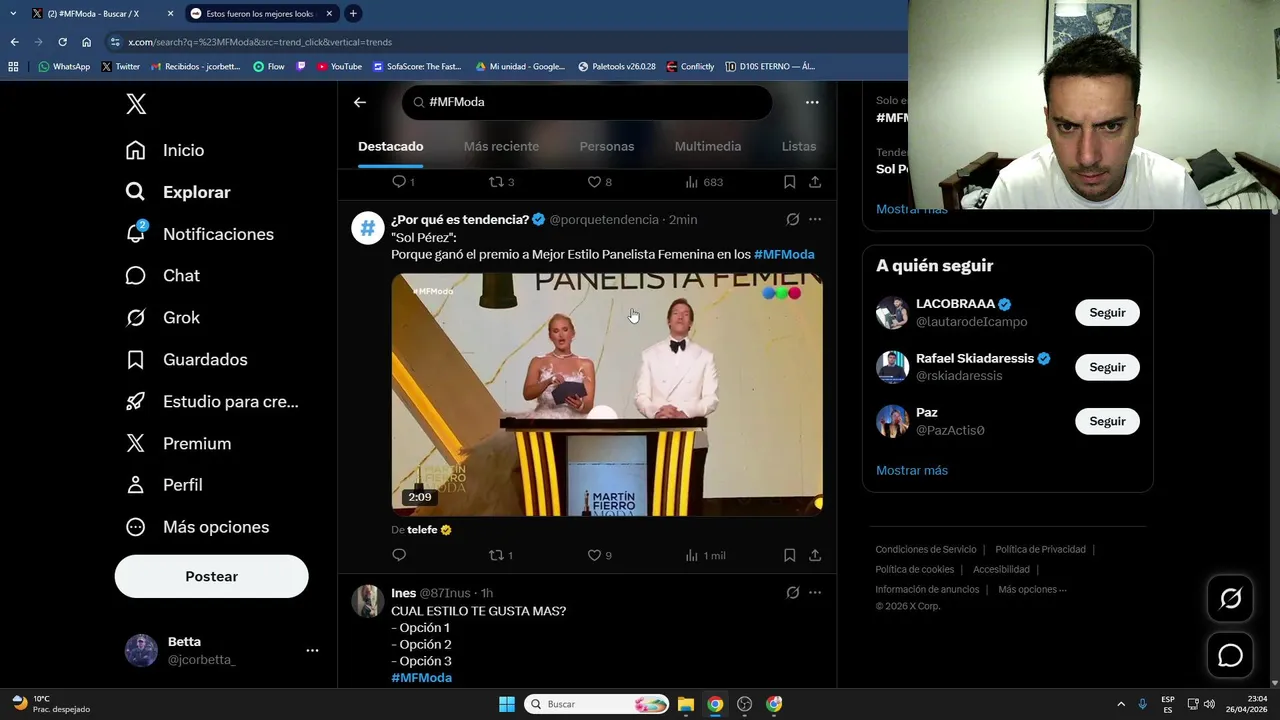
Task: Play the Panelista Femenina video thumbnail
Action: point(607,395)
